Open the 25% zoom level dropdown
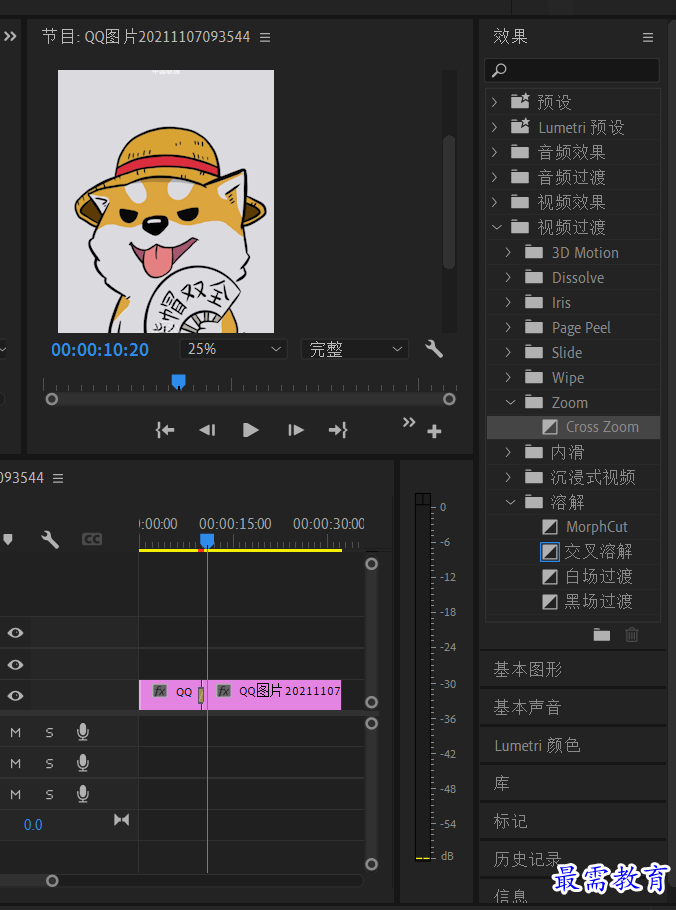The width and height of the screenshot is (676, 910). pyautogui.click(x=234, y=349)
